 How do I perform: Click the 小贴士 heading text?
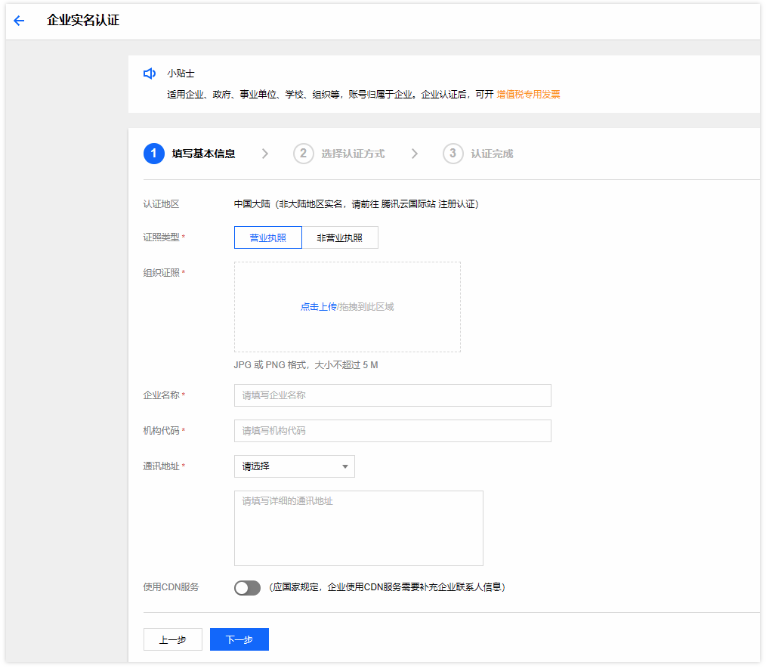[181, 73]
